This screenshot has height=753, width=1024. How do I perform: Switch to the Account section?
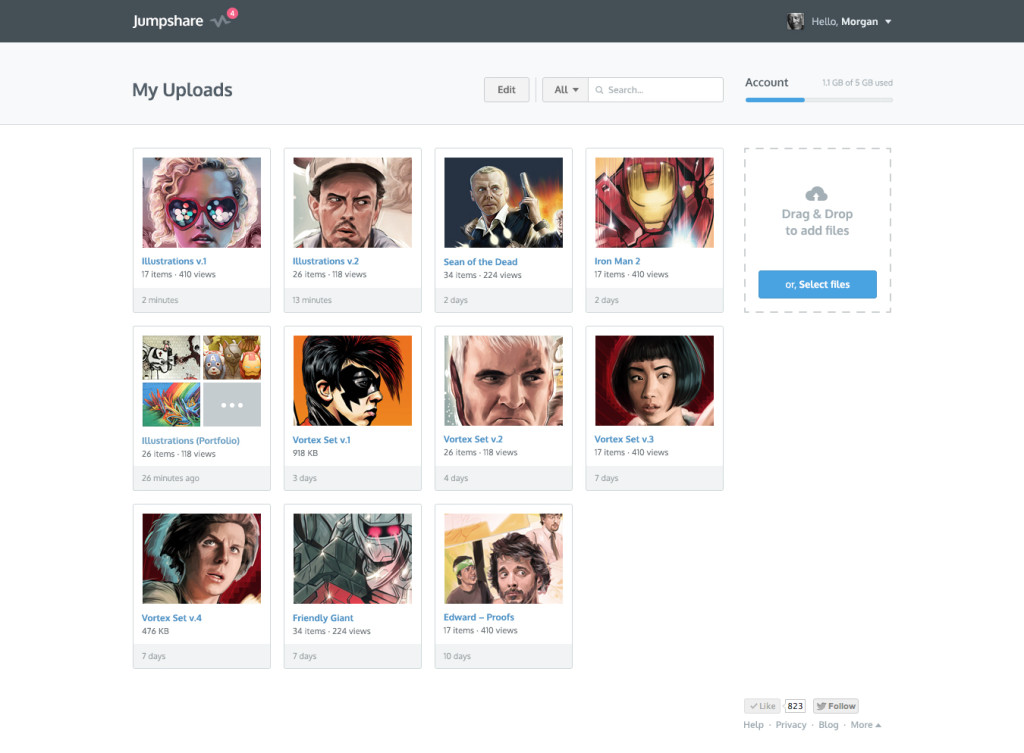pyautogui.click(x=766, y=82)
